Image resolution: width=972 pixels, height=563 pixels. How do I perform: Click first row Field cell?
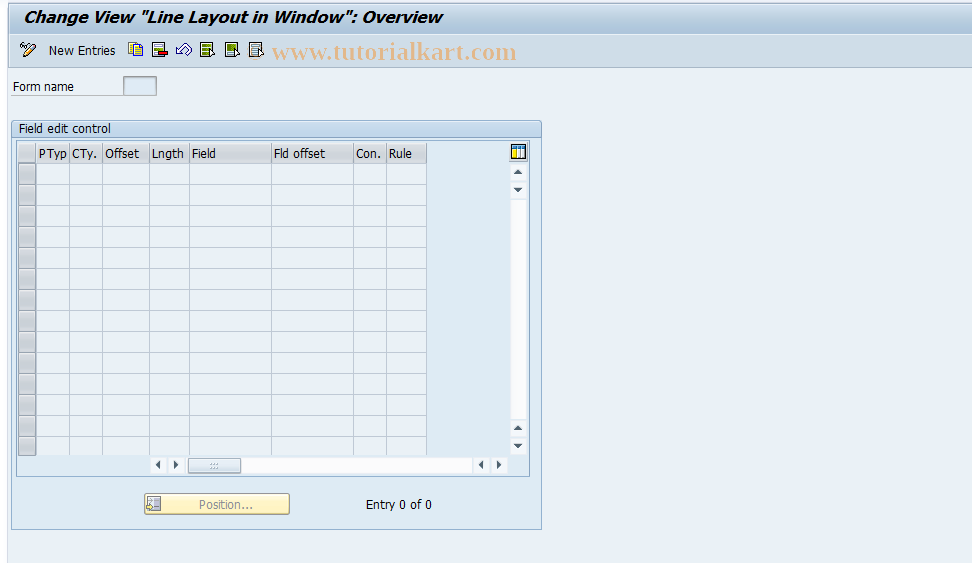[230, 174]
